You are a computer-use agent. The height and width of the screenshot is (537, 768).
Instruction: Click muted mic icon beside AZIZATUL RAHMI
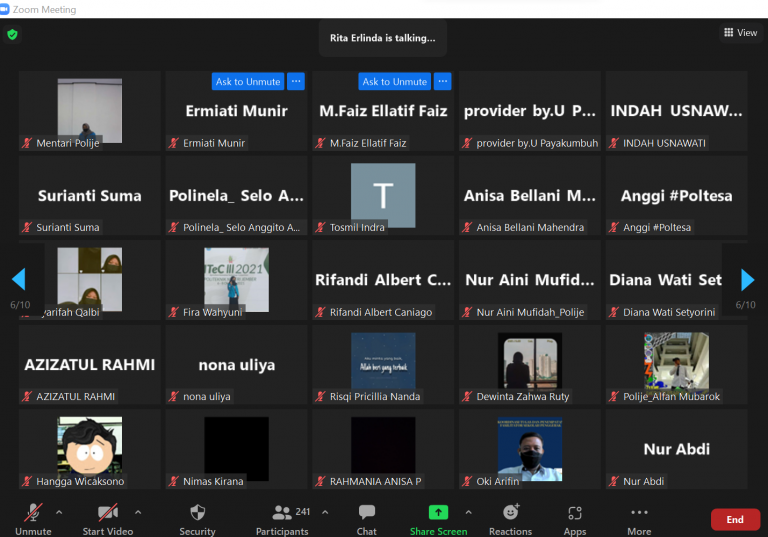pos(27,396)
